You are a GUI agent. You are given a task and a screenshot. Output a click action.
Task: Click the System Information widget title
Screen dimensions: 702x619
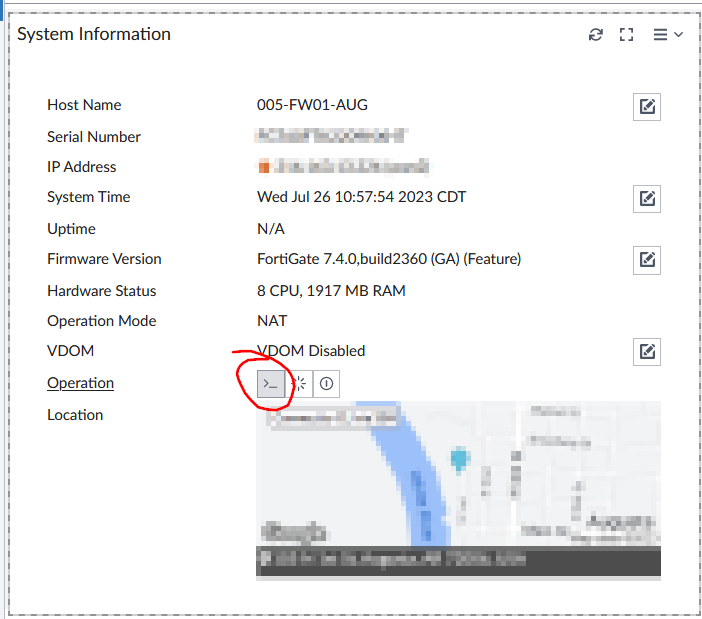pyautogui.click(x=94, y=34)
